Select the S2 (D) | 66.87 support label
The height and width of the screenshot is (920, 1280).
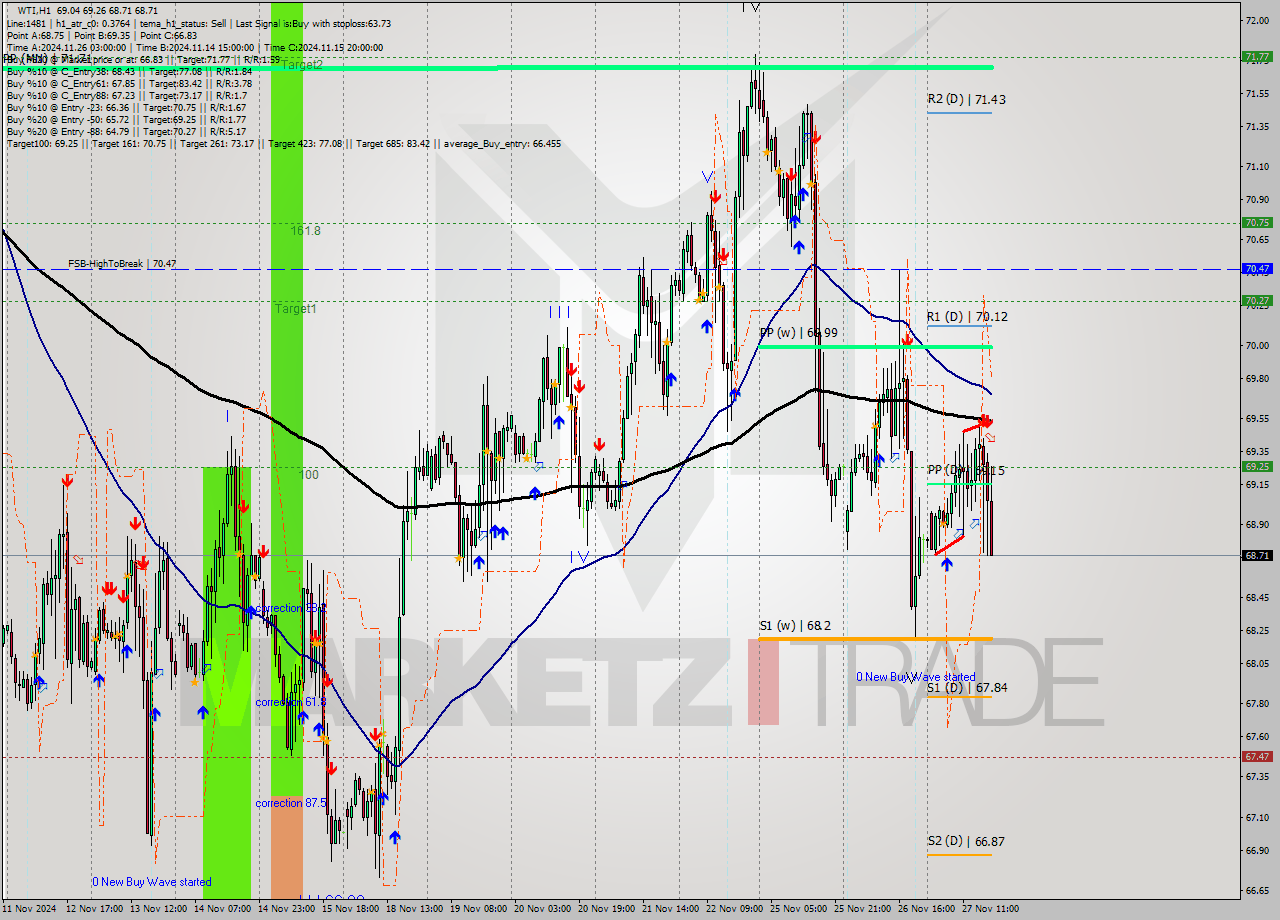click(966, 841)
